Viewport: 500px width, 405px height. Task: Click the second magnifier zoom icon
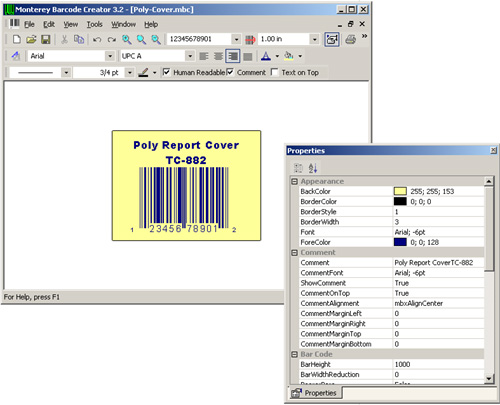pyautogui.click(x=141, y=39)
